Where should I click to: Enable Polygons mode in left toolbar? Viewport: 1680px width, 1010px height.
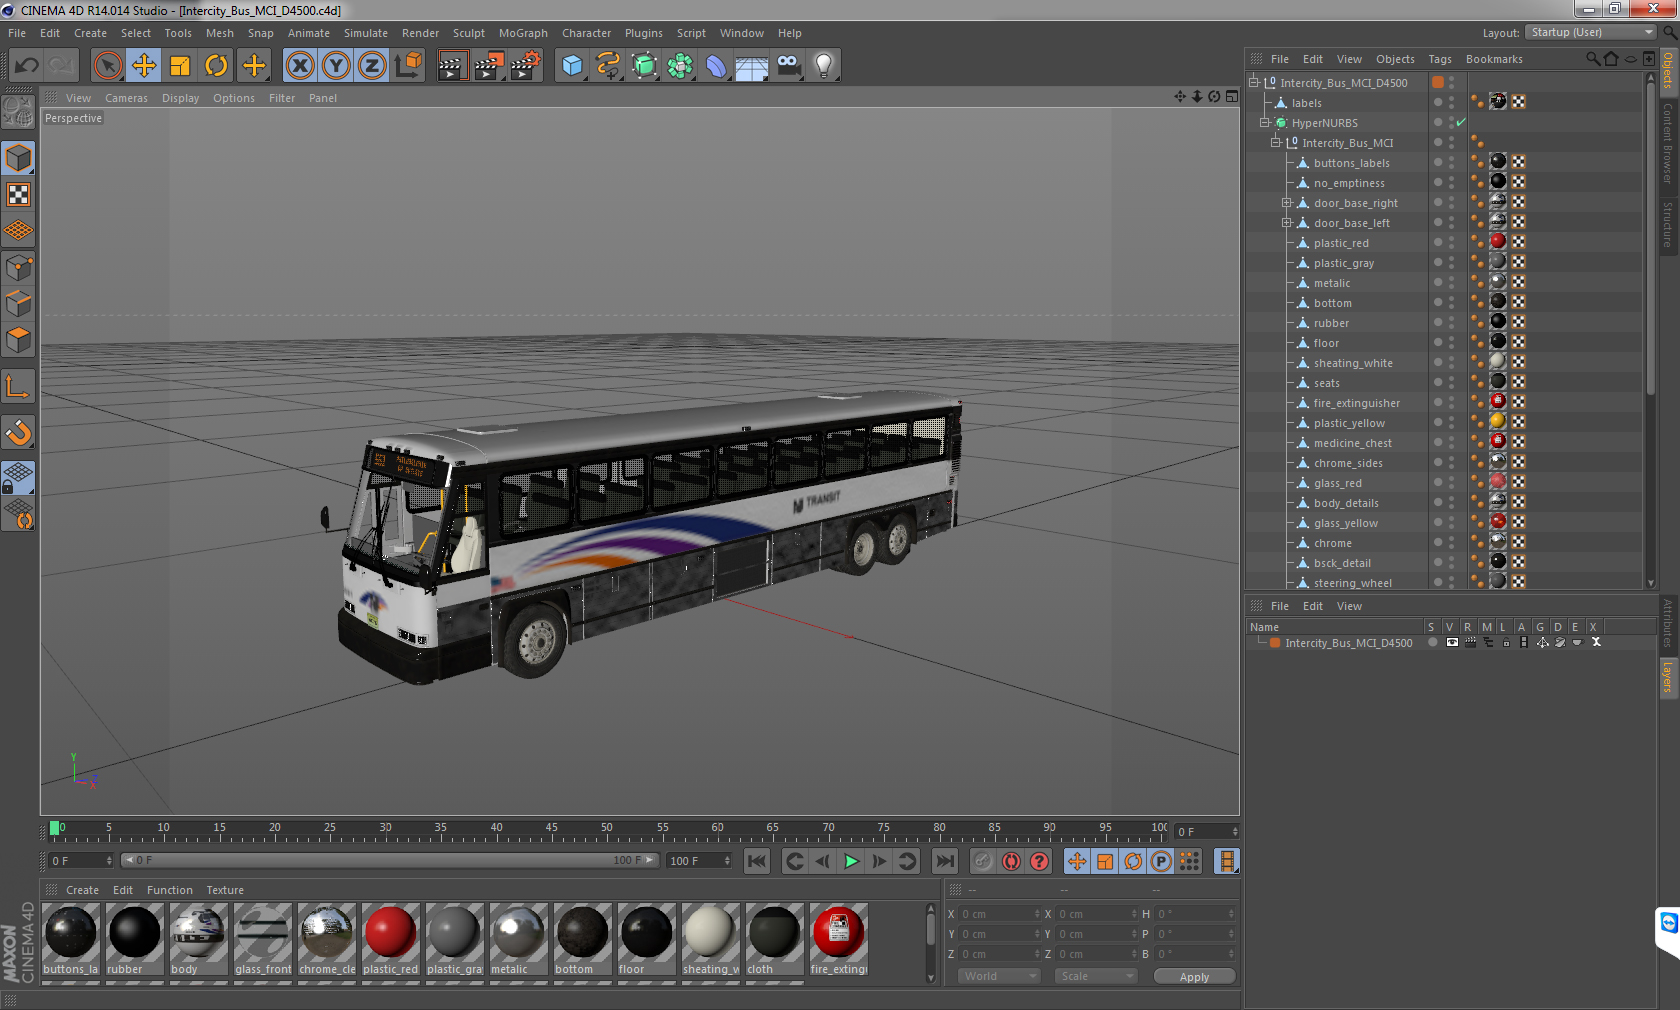tap(19, 340)
